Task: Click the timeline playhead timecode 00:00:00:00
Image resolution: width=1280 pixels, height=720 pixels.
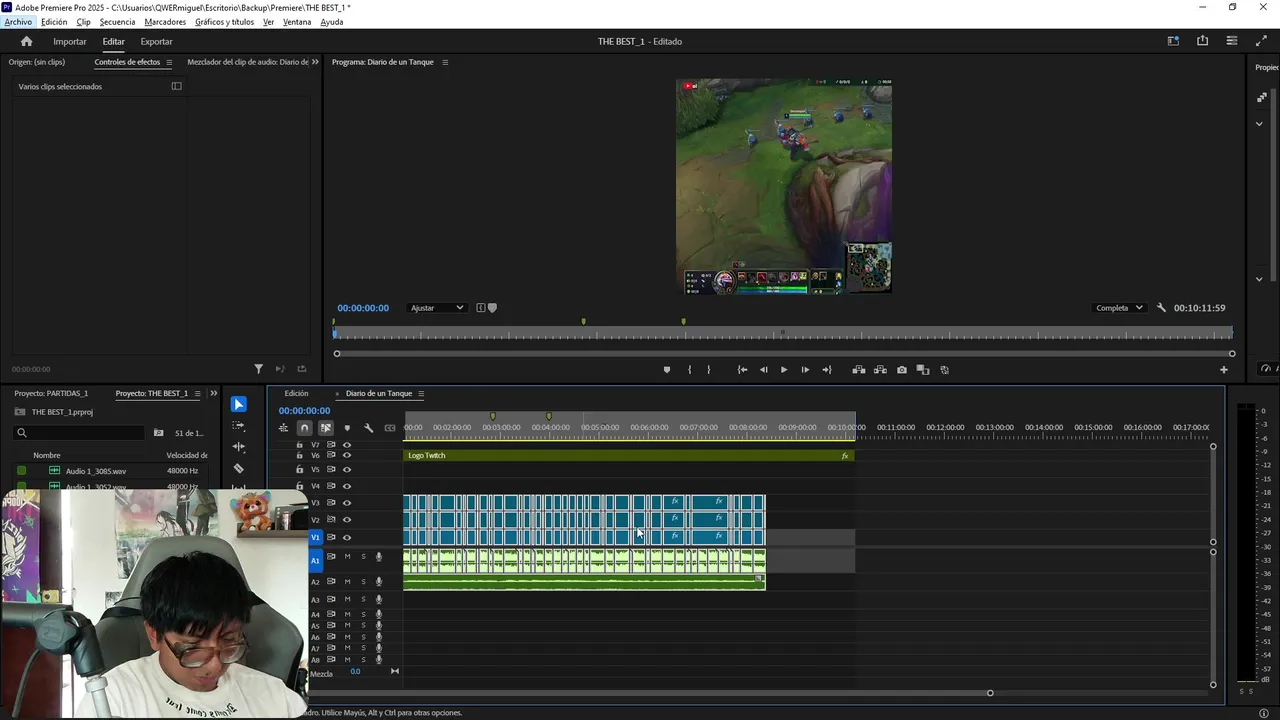Action: pyautogui.click(x=304, y=411)
